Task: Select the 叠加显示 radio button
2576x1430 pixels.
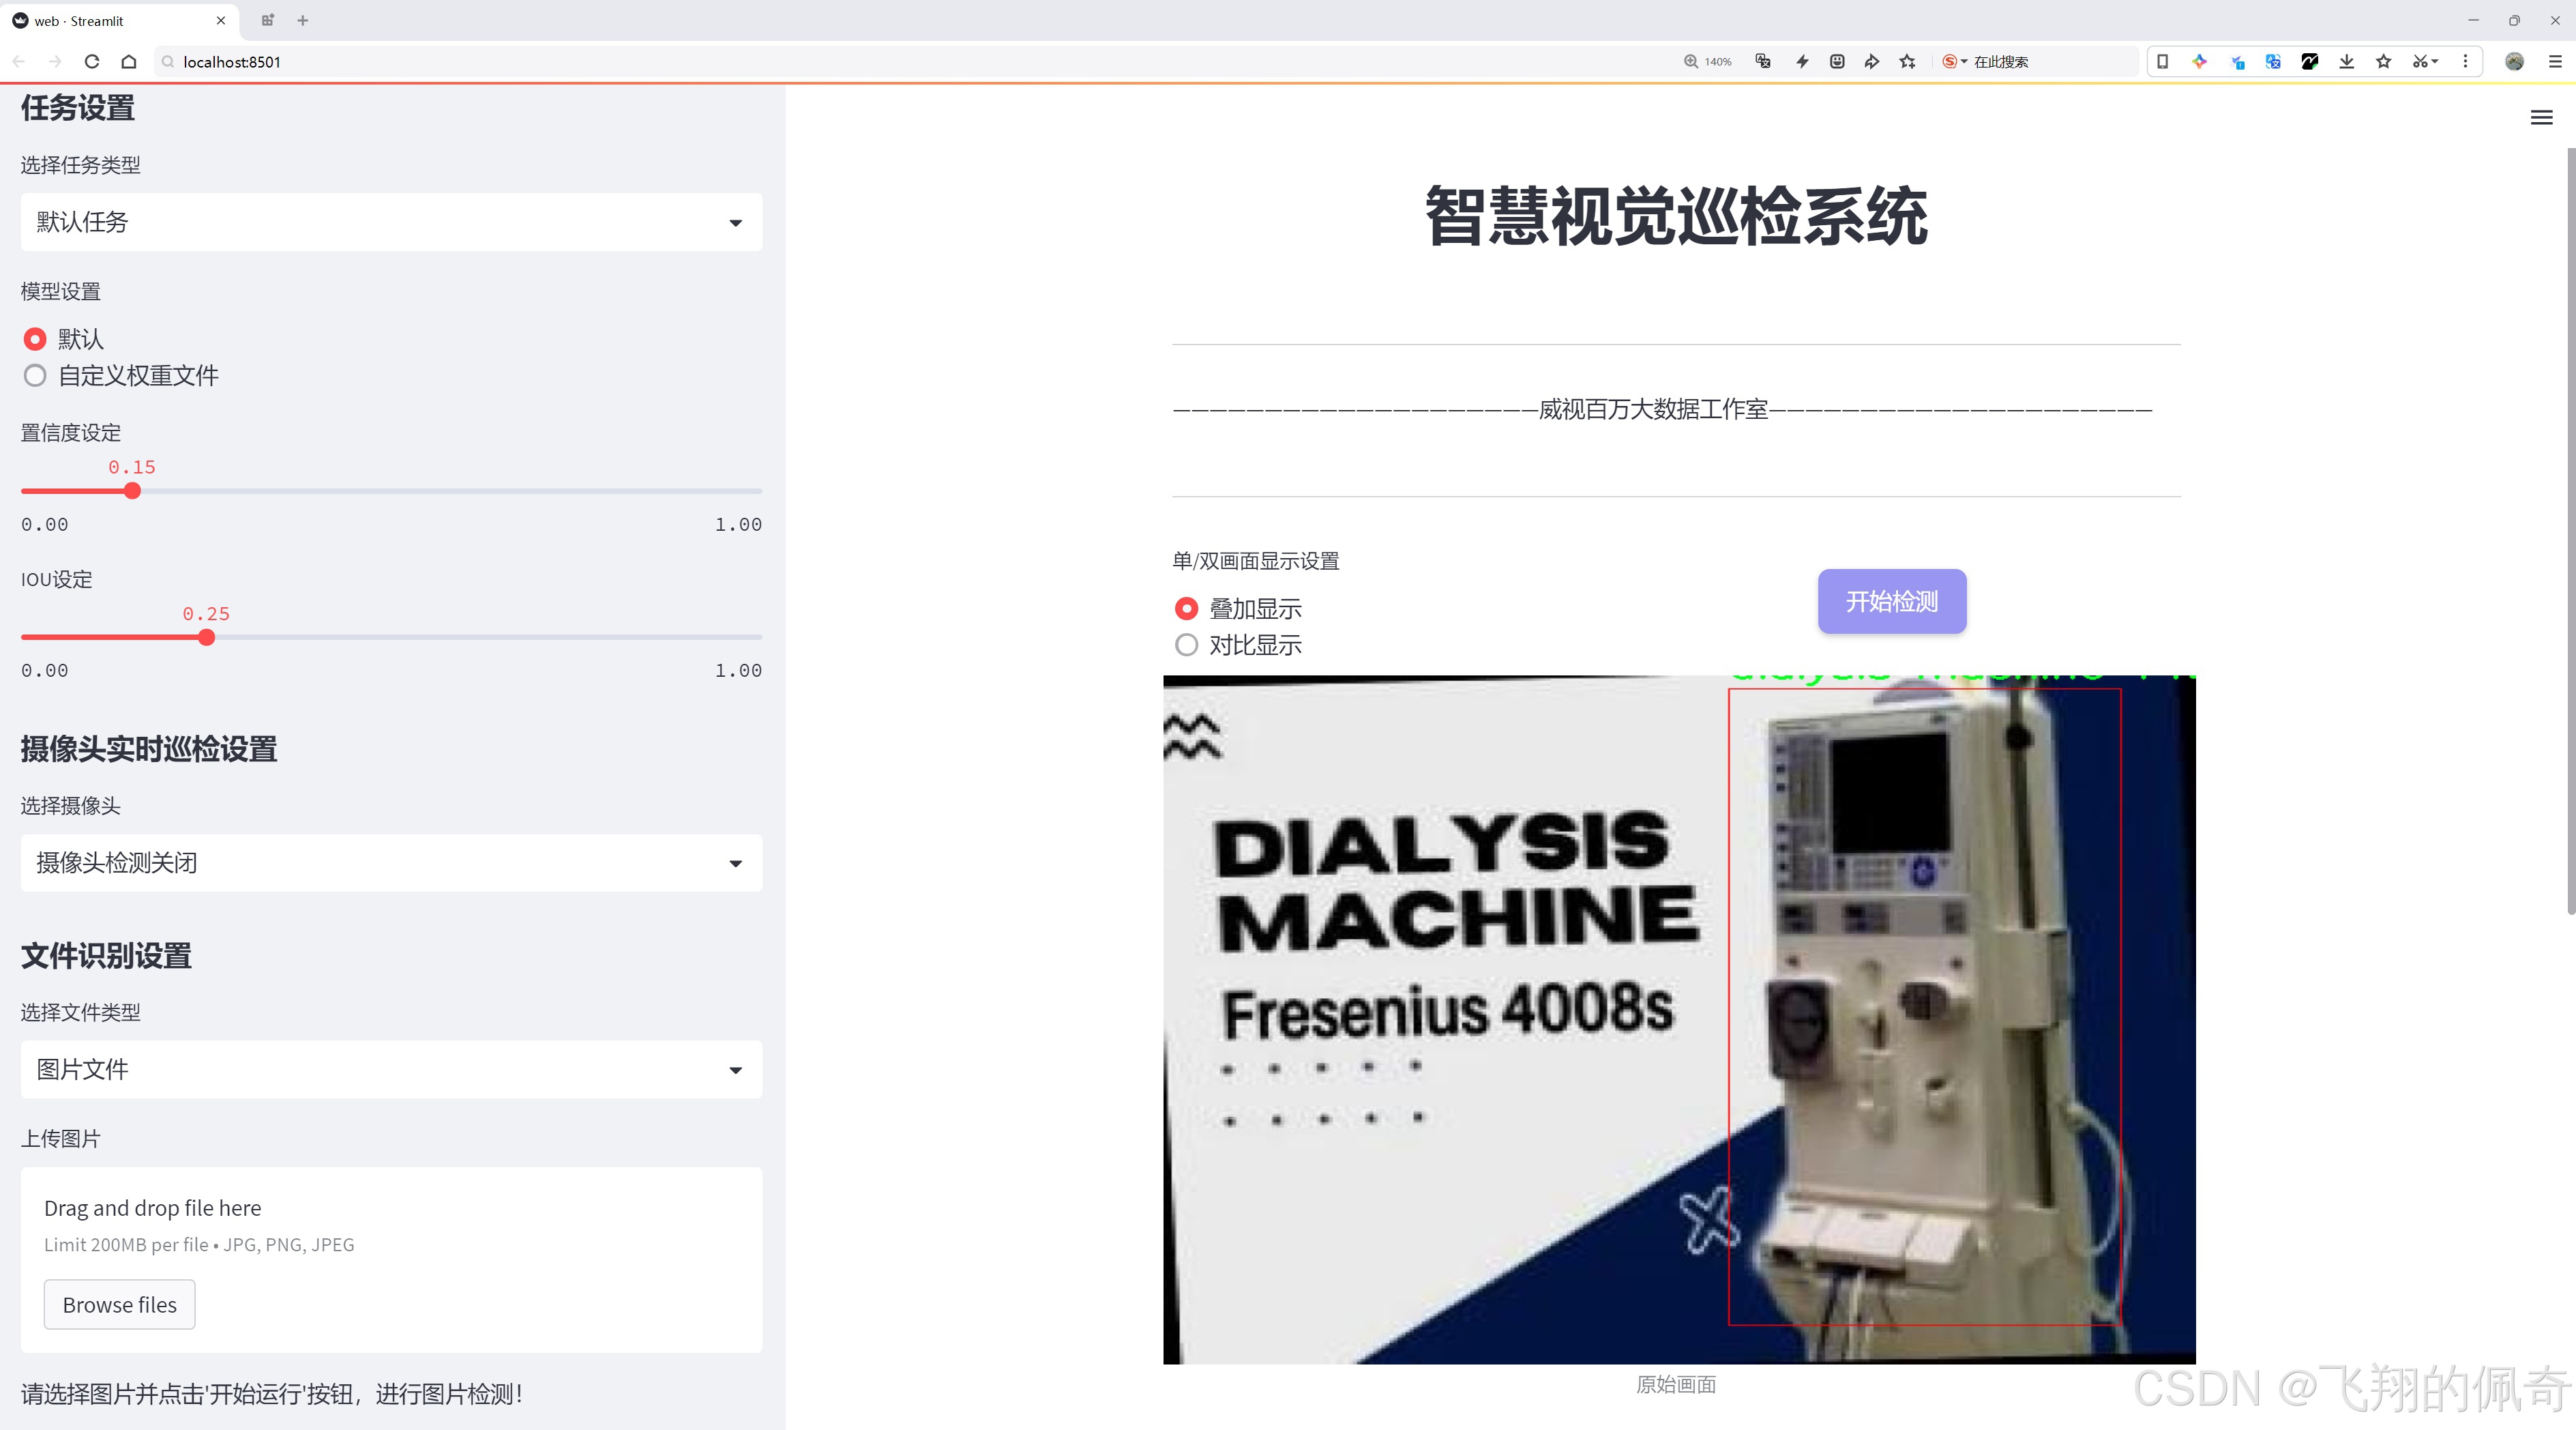Action: (1187, 608)
